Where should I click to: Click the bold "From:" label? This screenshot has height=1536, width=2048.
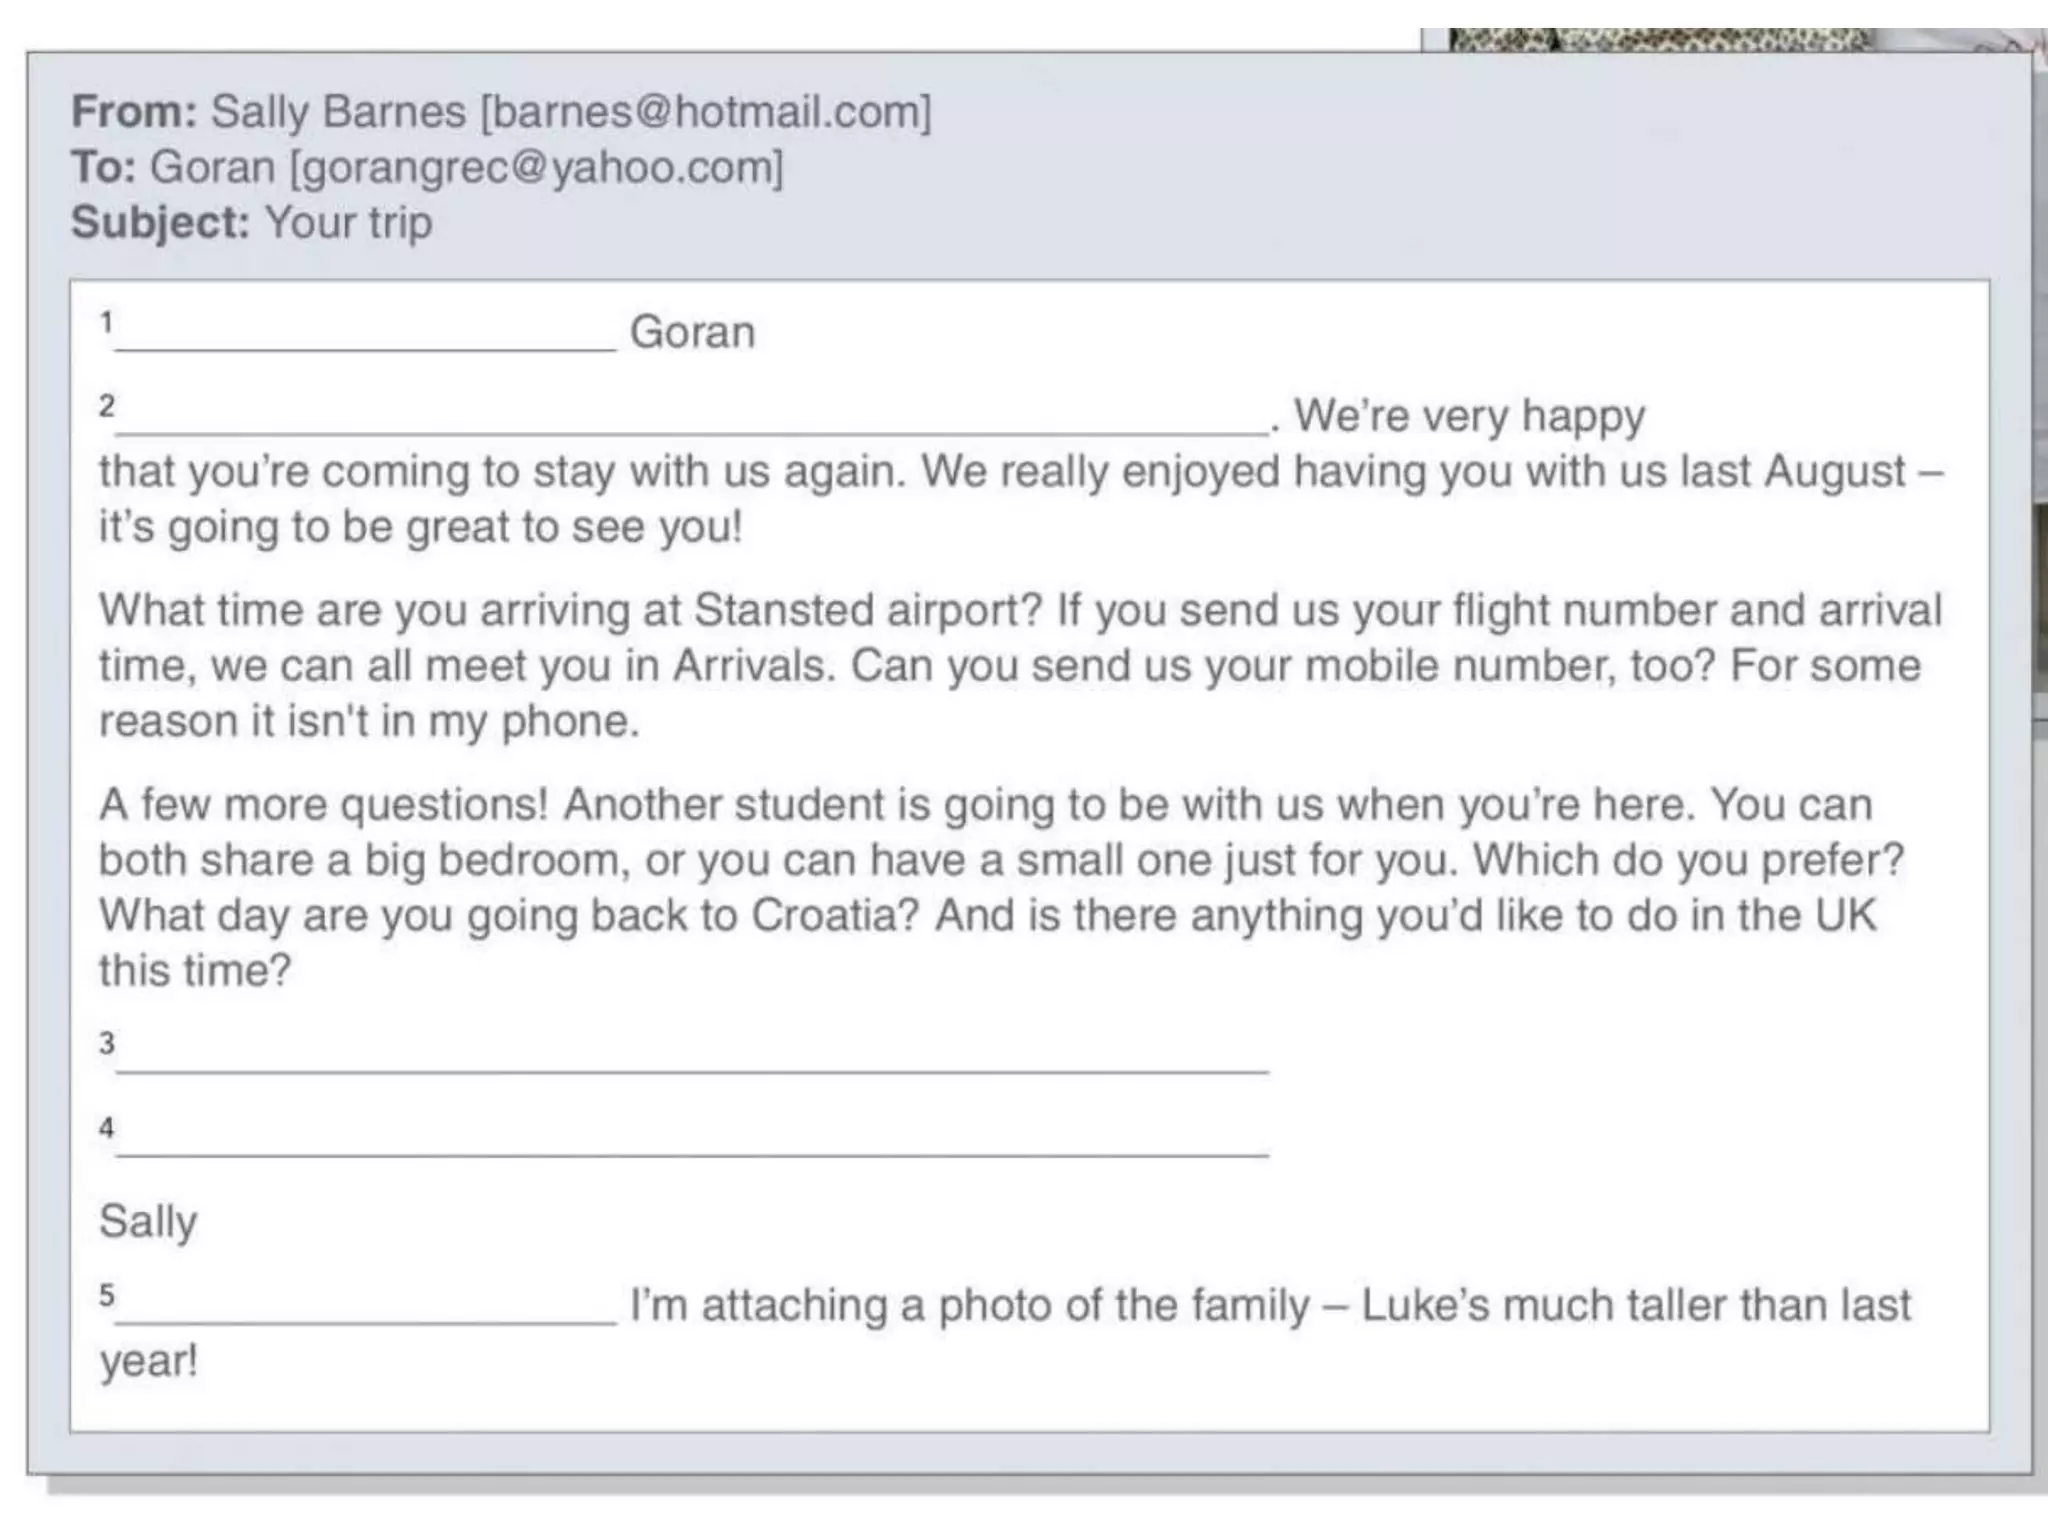(134, 111)
